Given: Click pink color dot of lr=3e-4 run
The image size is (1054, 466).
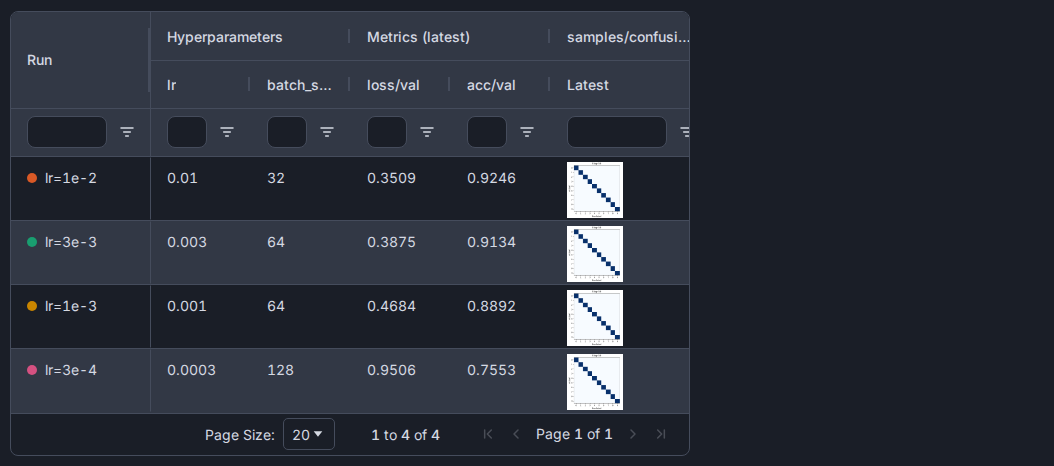Looking at the screenshot, I should (32, 370).
